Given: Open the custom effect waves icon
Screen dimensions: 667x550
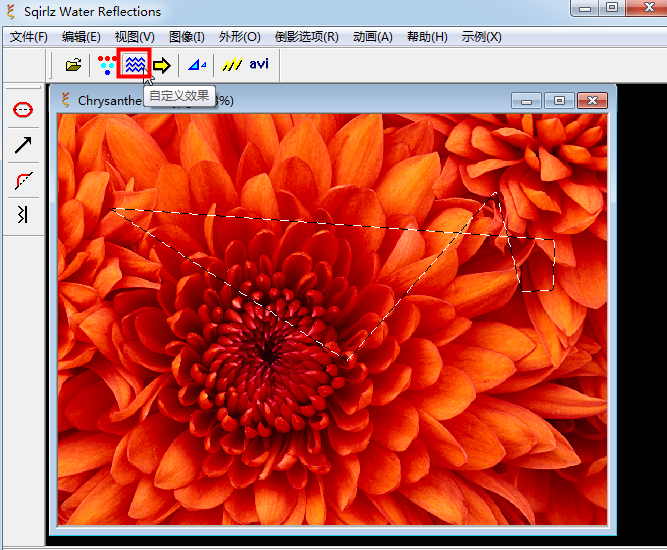Looking at the screenshot, I should (134, 64).
